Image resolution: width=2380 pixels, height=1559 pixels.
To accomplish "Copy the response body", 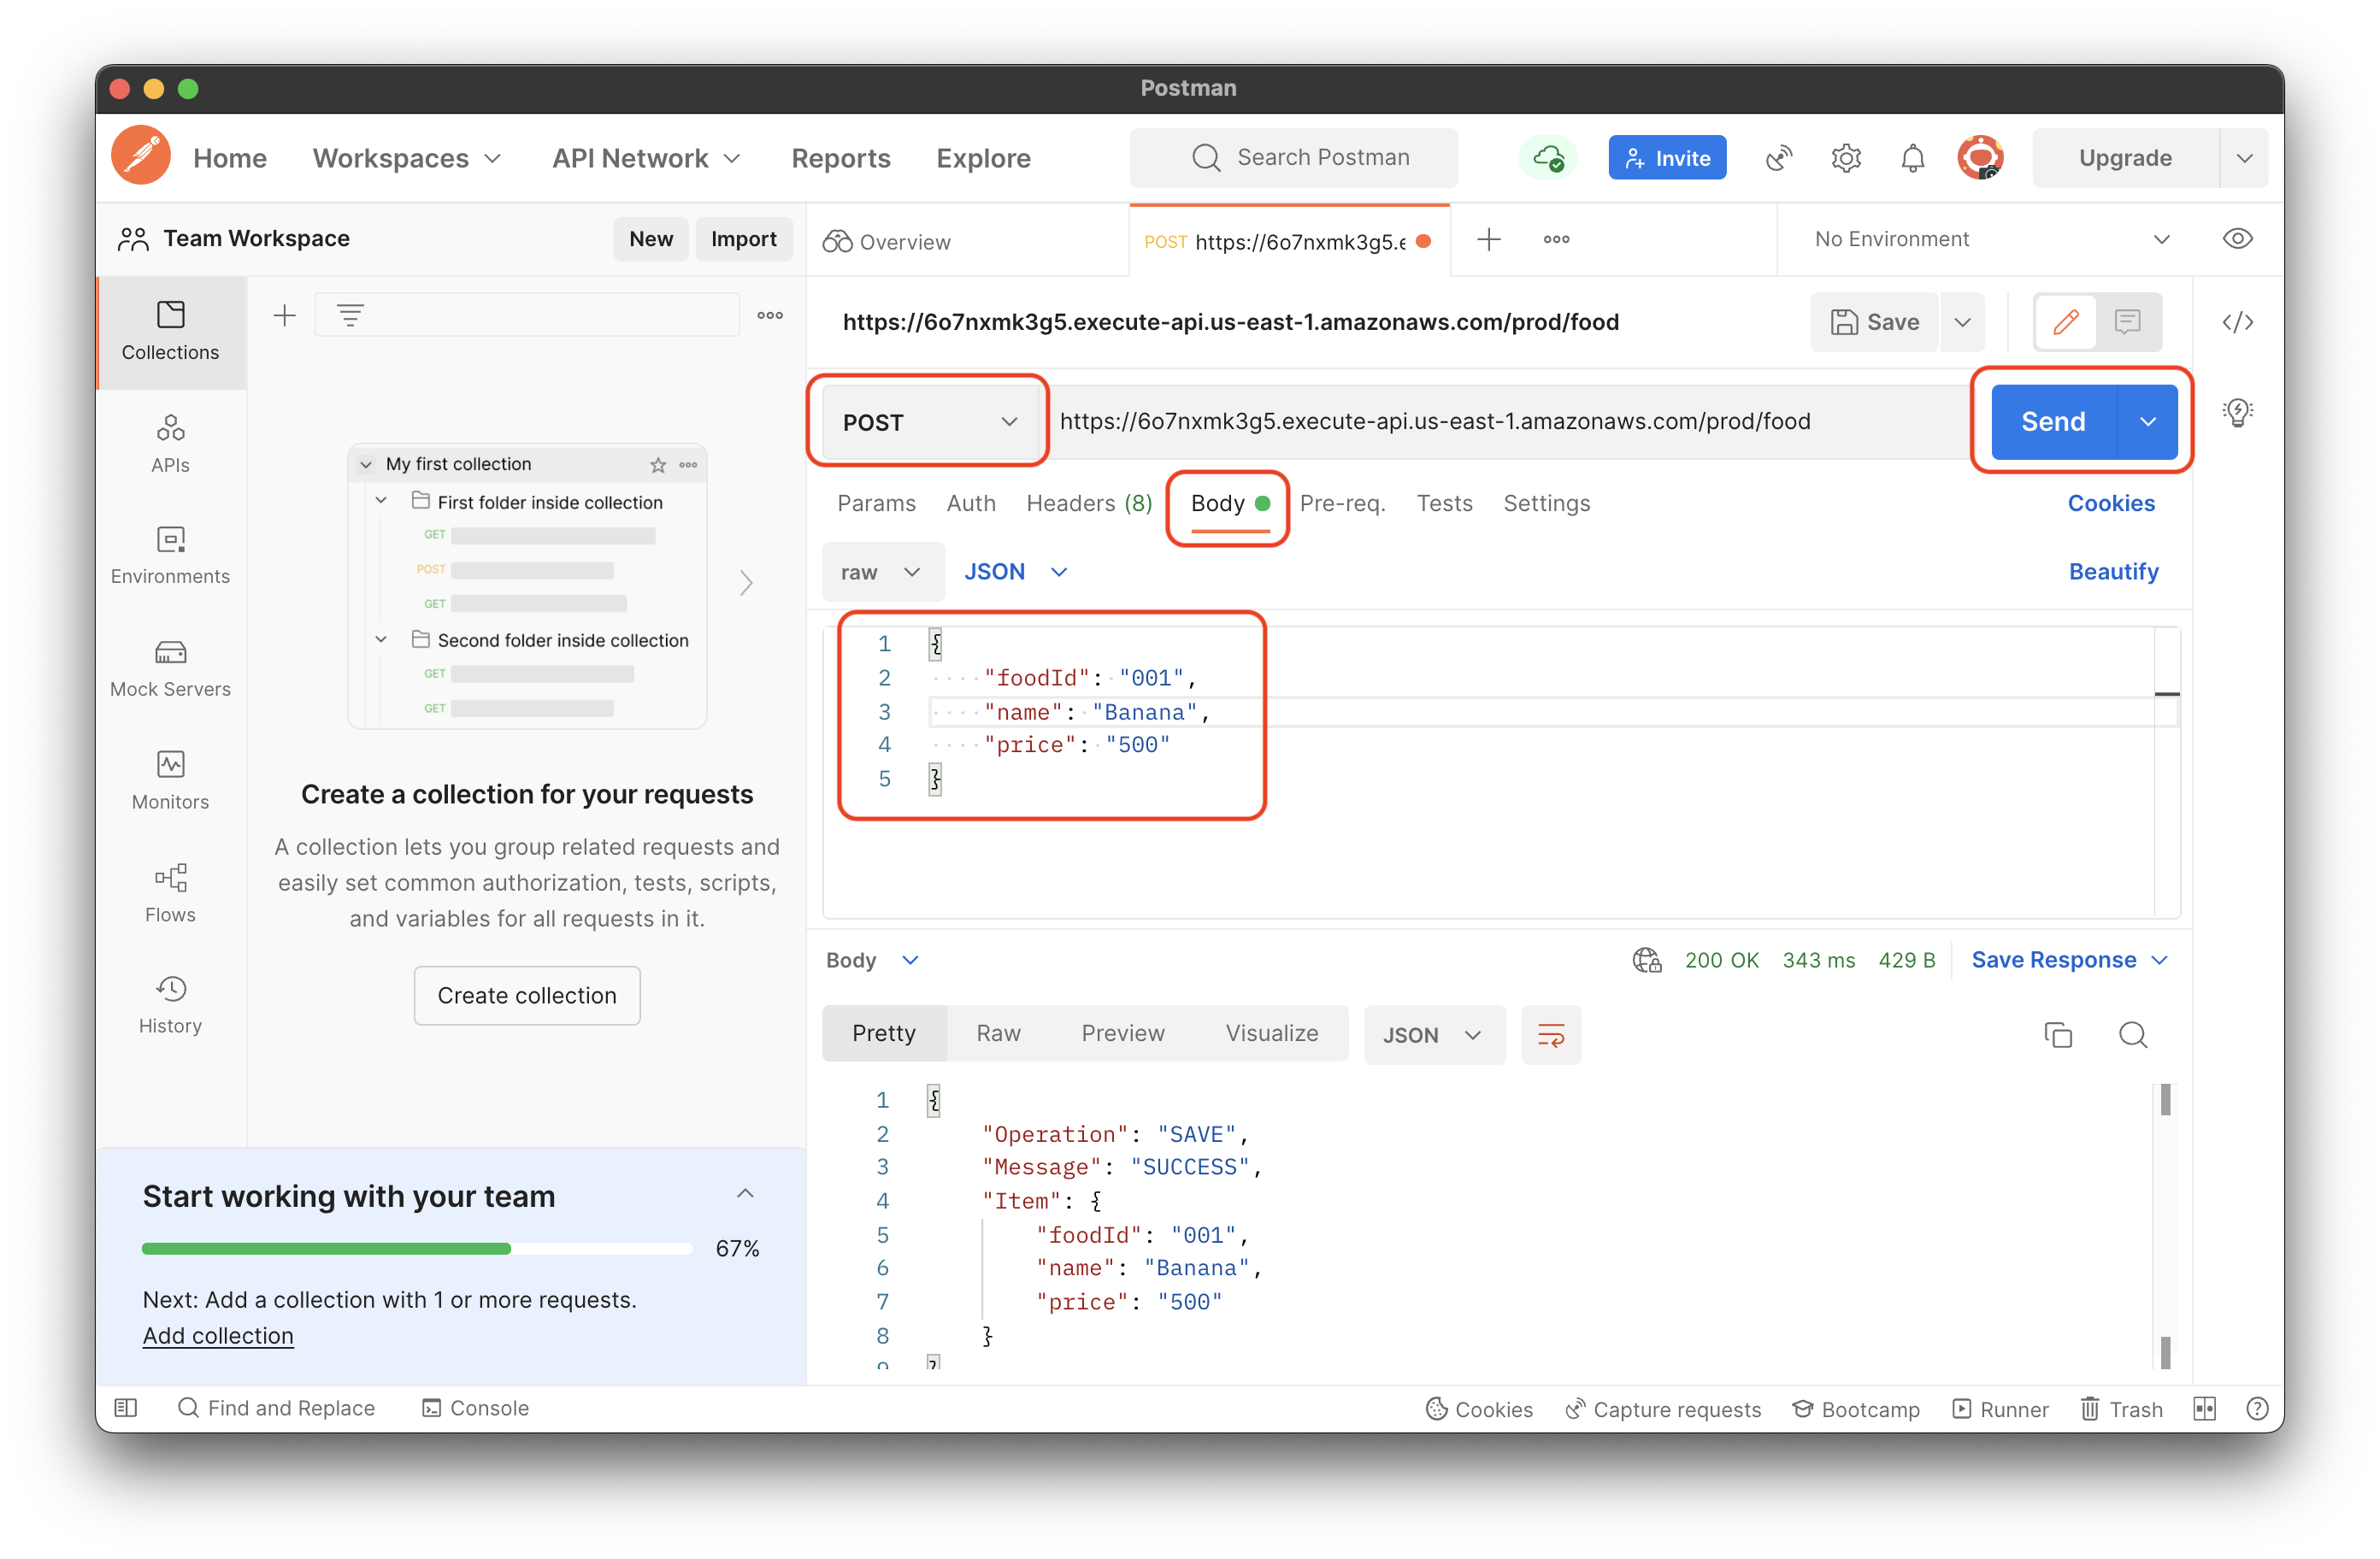I will click(2058, 1035).
